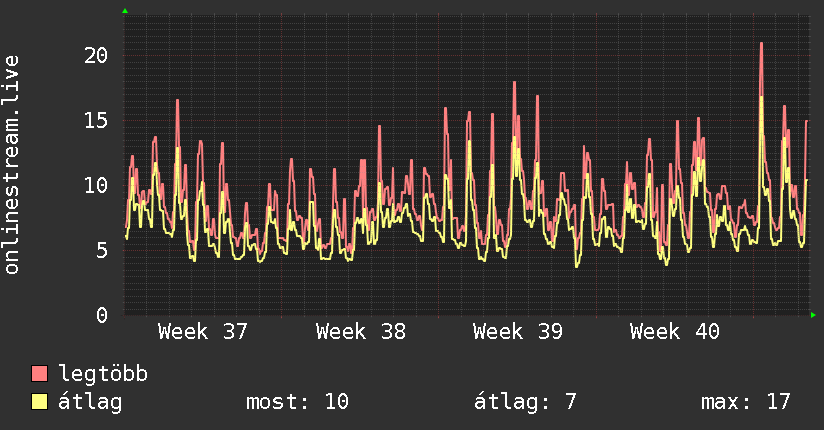
Task: Click the 'most: 10' value
Action: [x=297, y=402]
